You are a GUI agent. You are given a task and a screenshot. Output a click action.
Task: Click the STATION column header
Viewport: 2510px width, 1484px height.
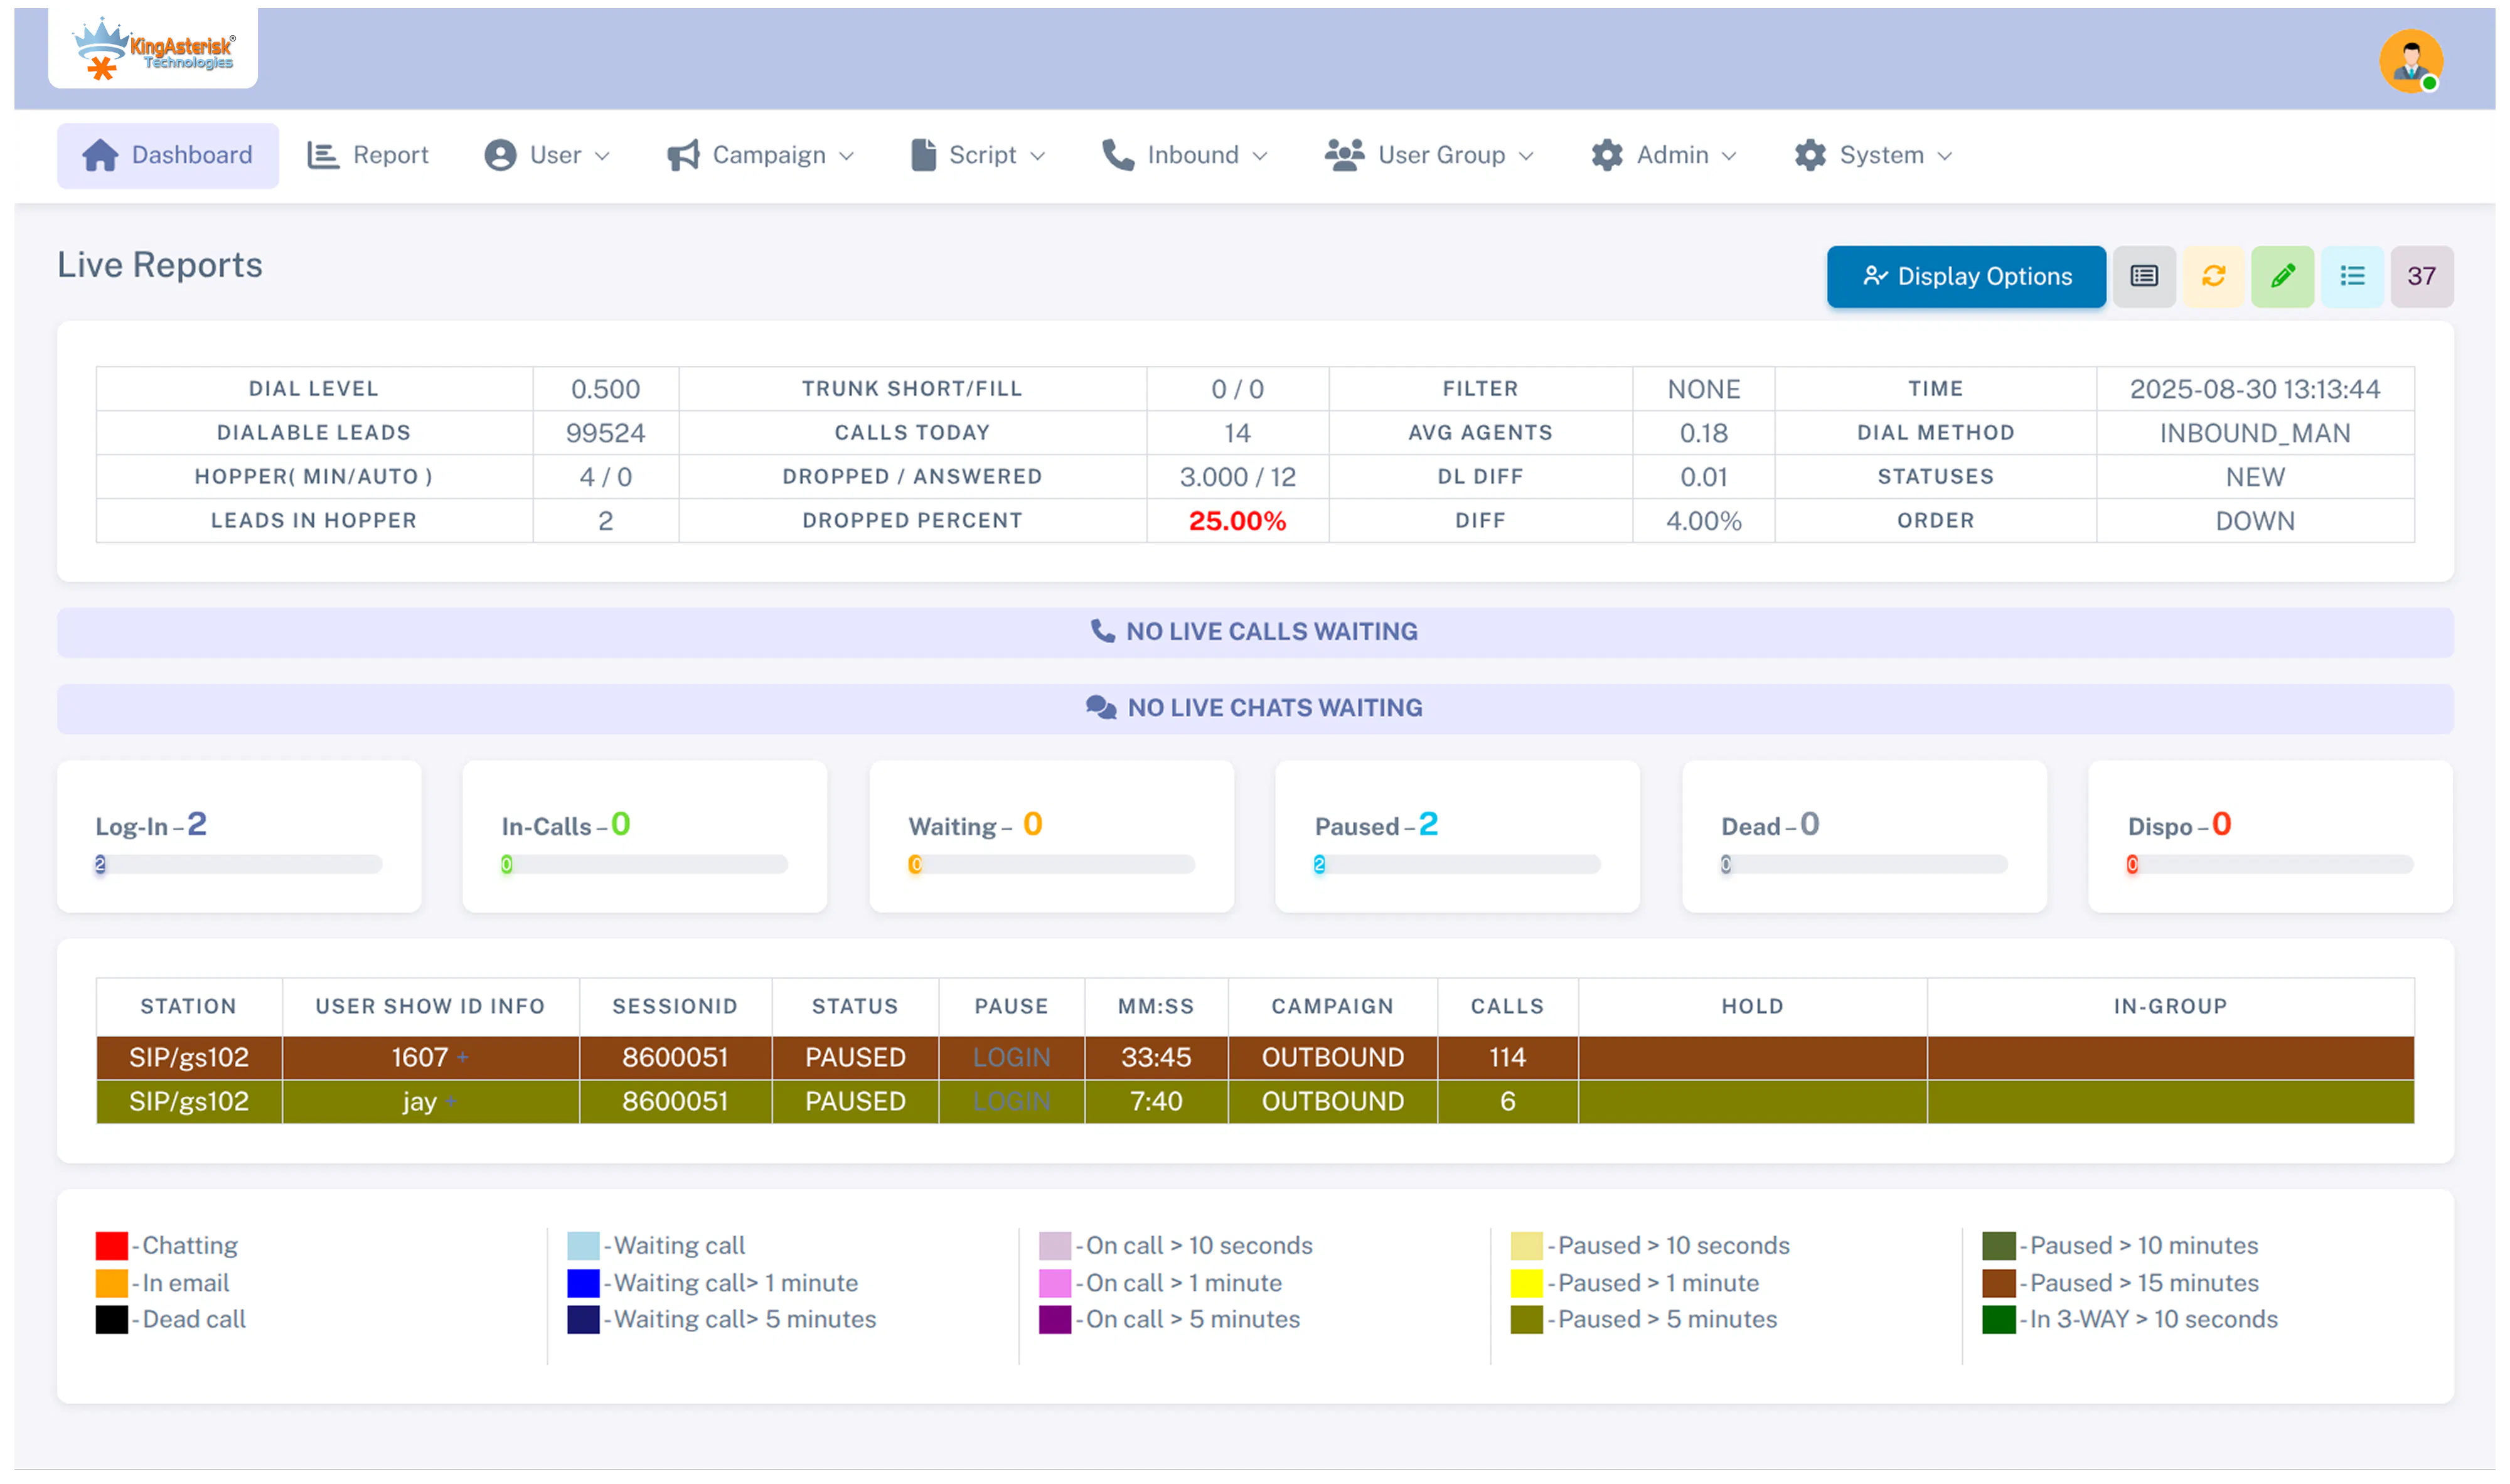188,1006
